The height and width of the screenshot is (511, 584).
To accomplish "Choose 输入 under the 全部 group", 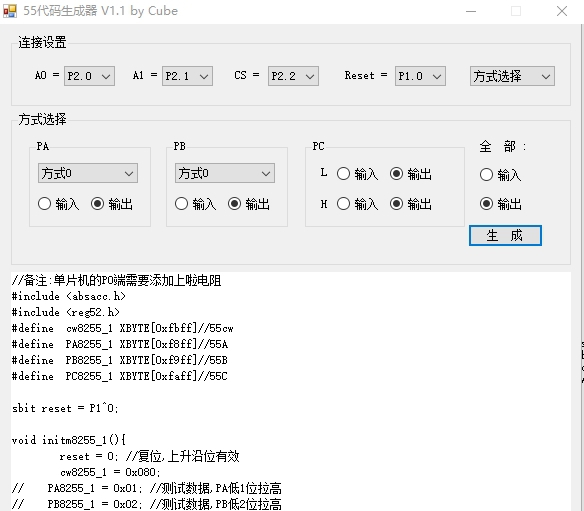I will coord(500,174).
